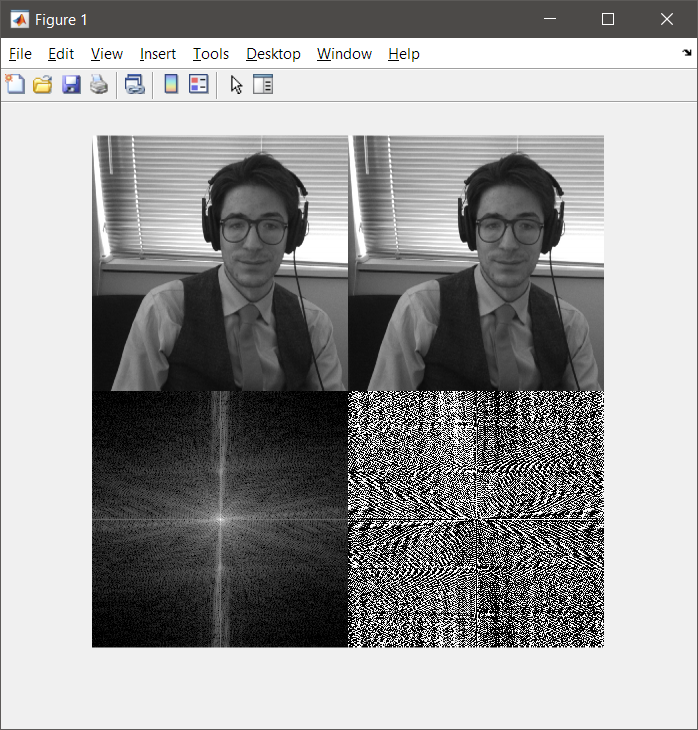The width and height of the screenshot is (698, 730).
Task: Open the Desktop menu
Action: click(x=273, y=54)
